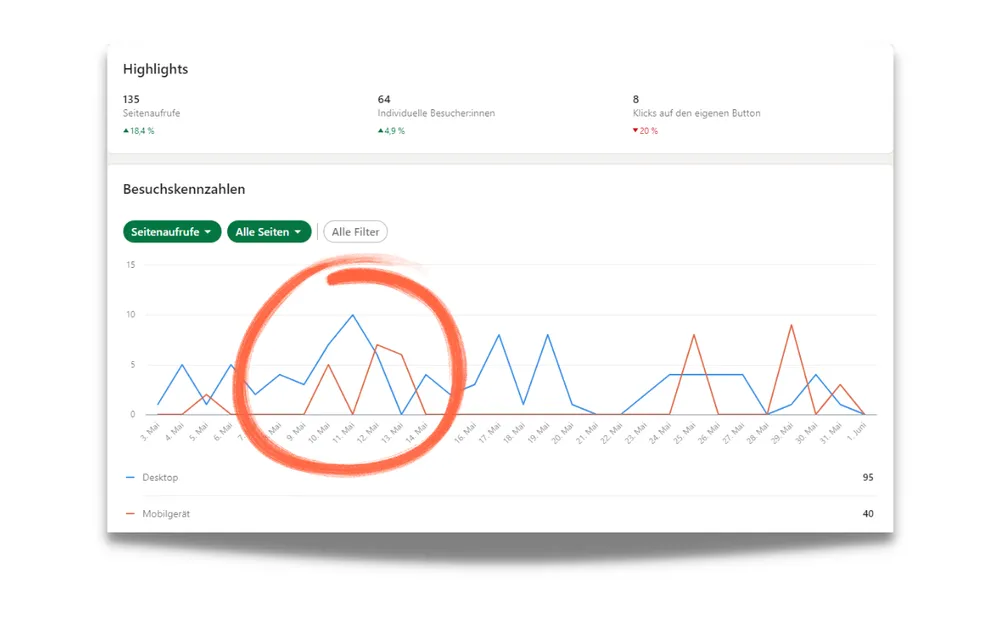Open the Seitenaufrufe metric dropdown
1000x617 pixels.
click(x=172, y=232)
